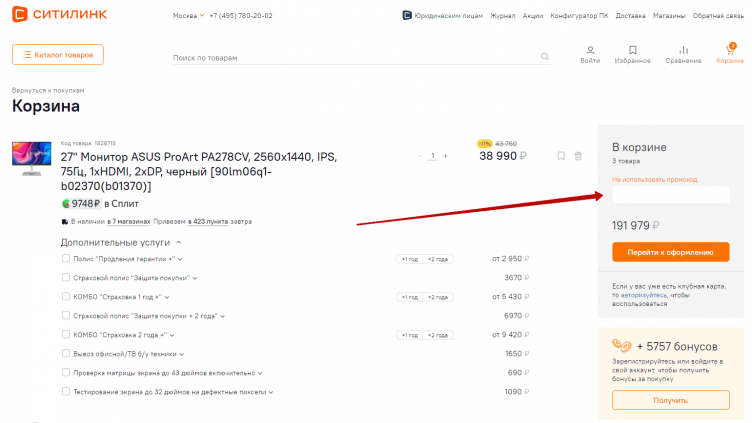Open the Корзина cart icon
The image size is (752, 423).
click(730, 49)
